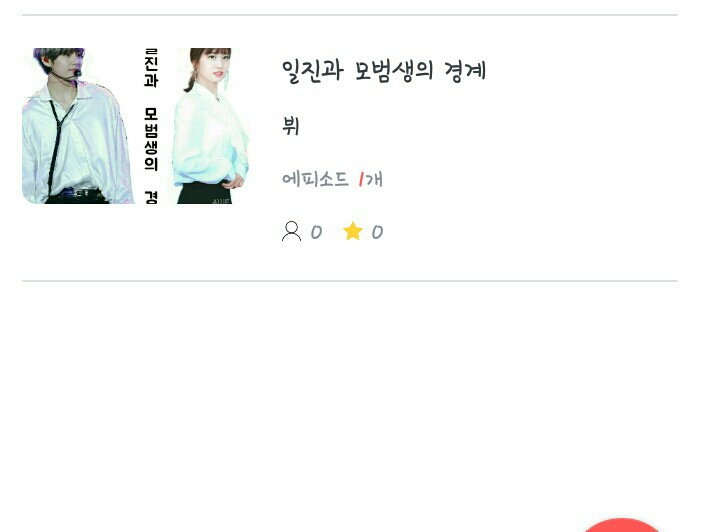Viewport: 710px width, 532px height.
Task: Click the red episode number 1
Action: [x=361, y=180]
